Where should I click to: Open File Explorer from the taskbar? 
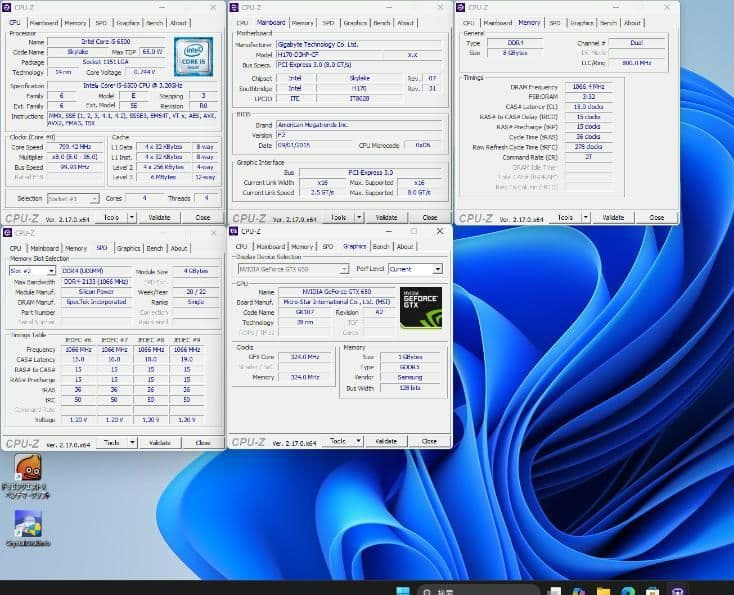(603, 591)
